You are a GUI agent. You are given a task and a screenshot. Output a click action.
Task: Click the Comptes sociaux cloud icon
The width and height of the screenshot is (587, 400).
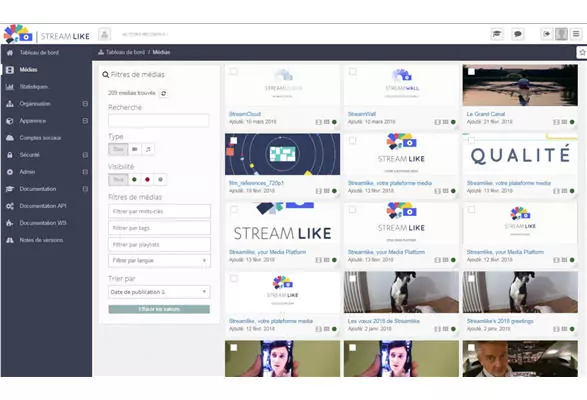click(10, 138)
